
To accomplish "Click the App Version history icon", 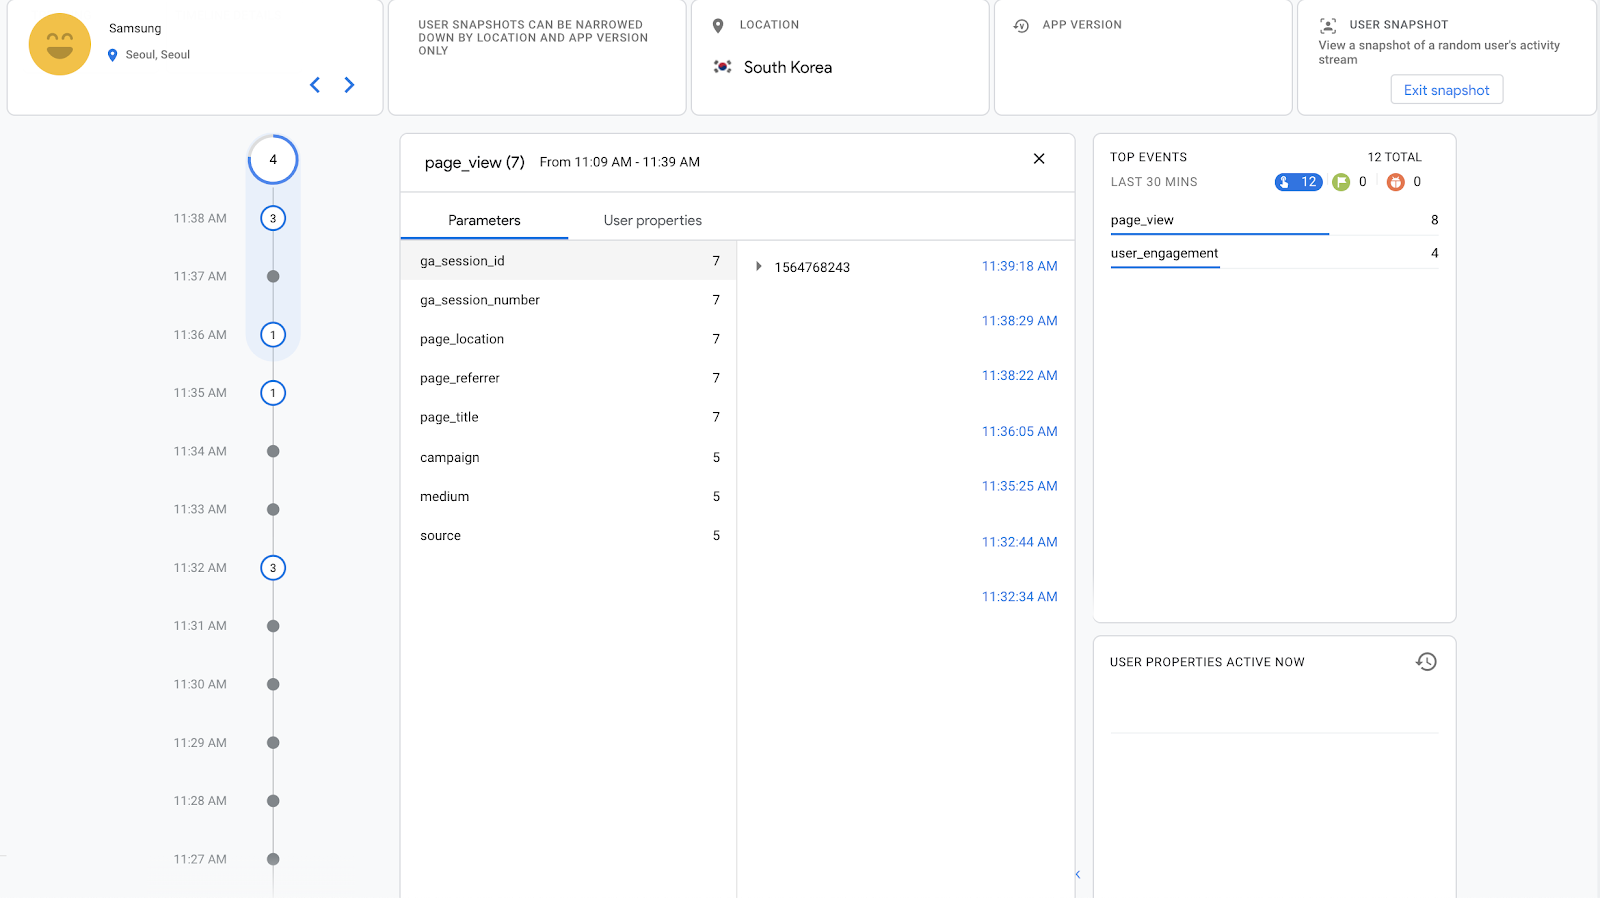I will (x=1021, y=26).
